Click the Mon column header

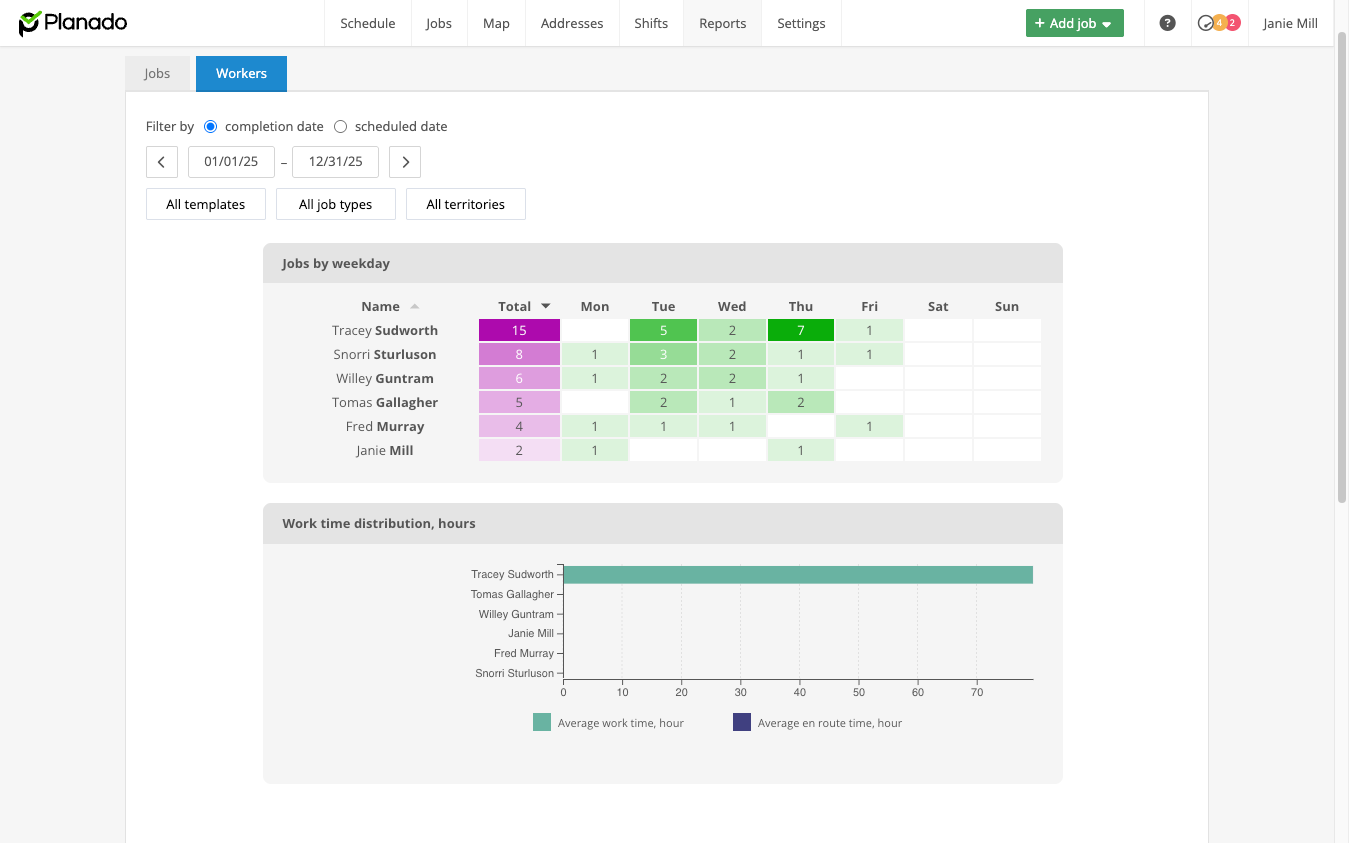(595, 307)
